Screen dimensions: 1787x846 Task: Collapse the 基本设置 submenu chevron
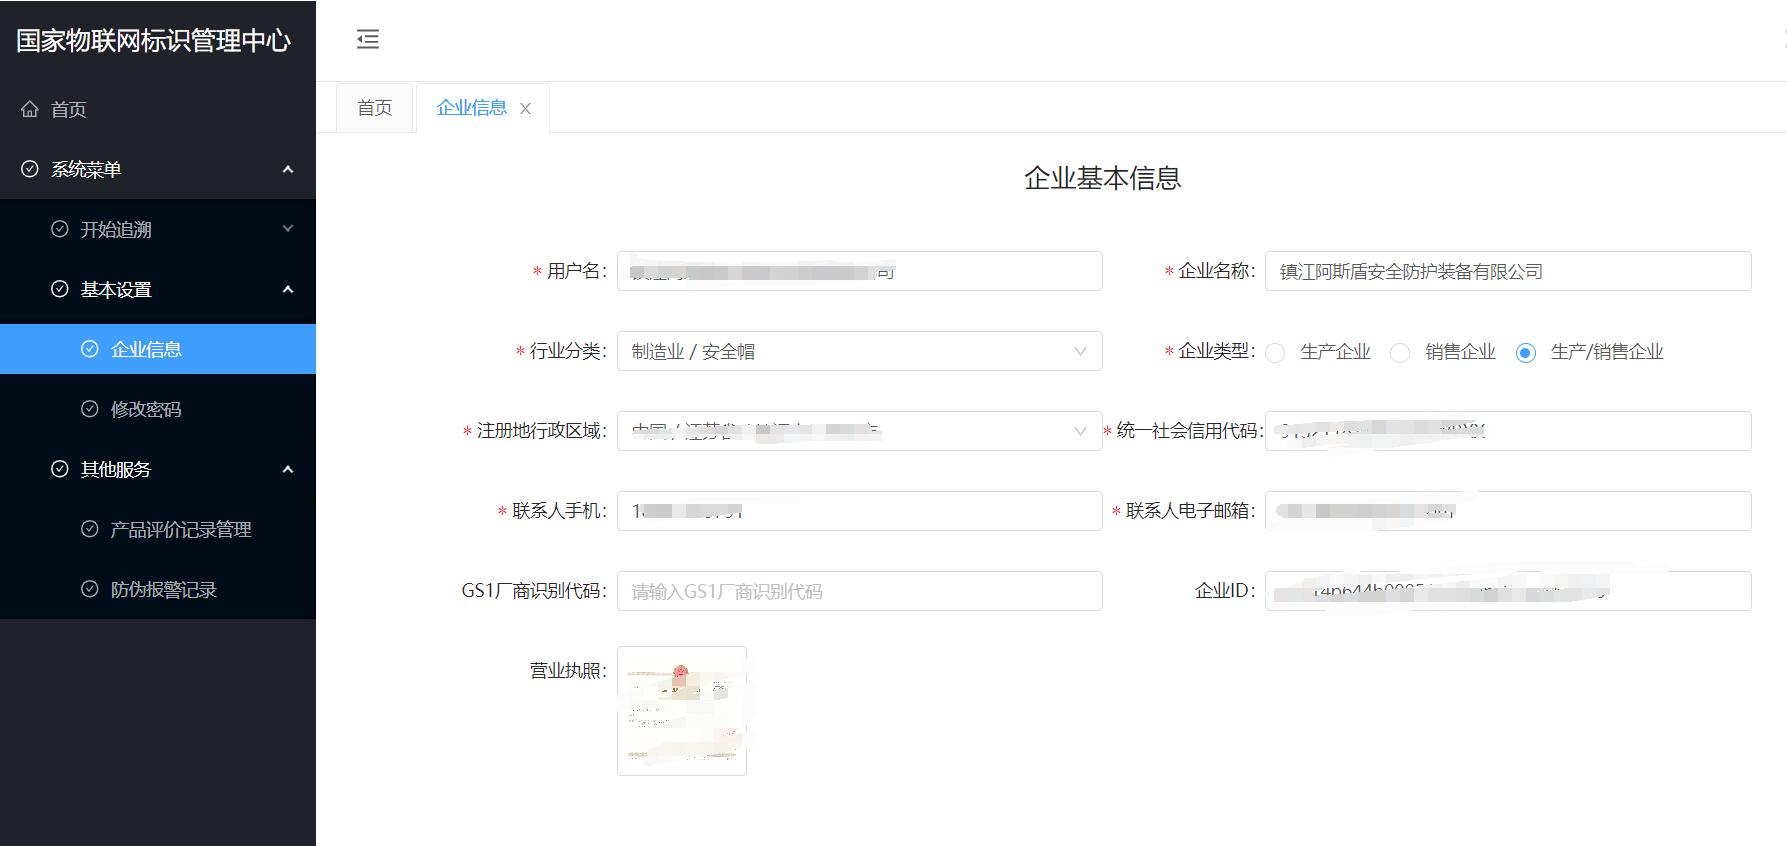tap(288, 289)
